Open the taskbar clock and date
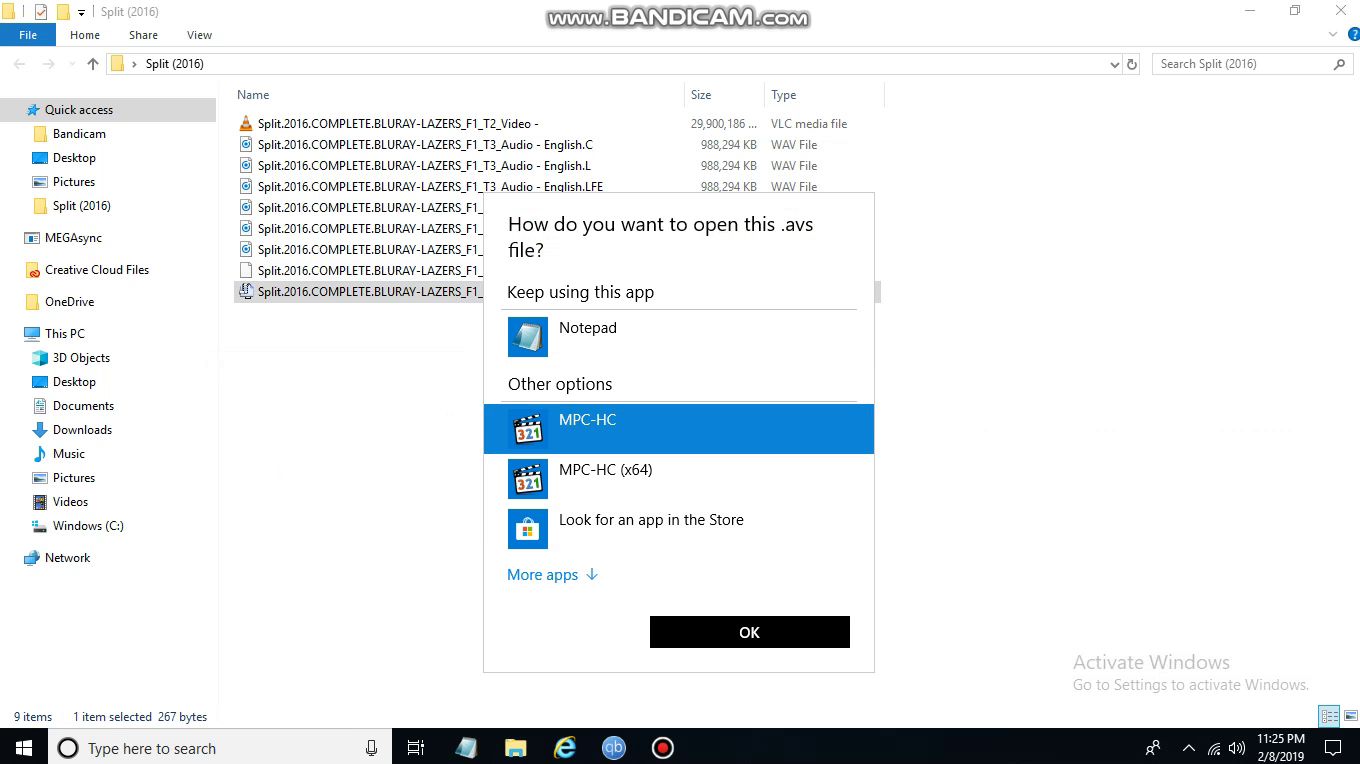The width and height of the screenshot is (1360, 764). (x=1281, y=748)
